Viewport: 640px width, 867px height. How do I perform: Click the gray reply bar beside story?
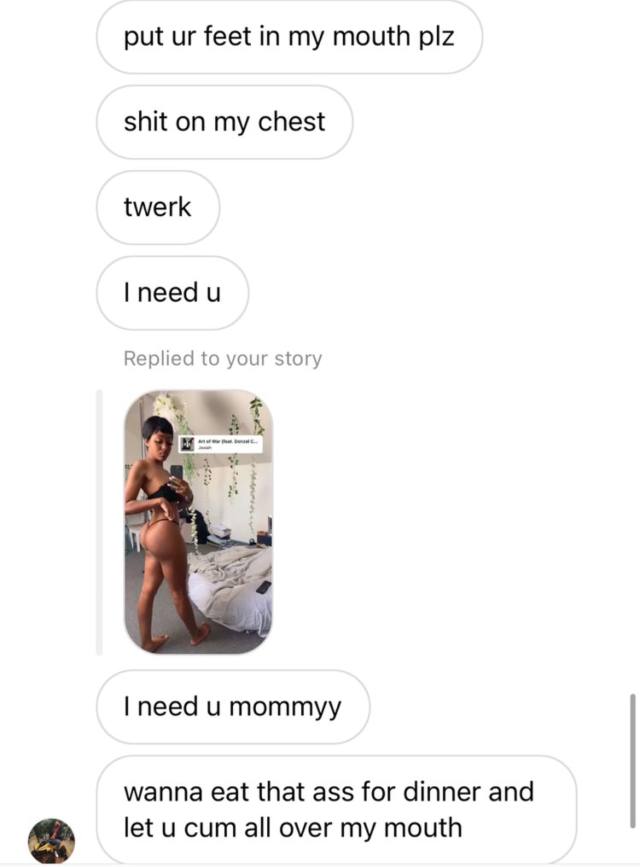99,522
